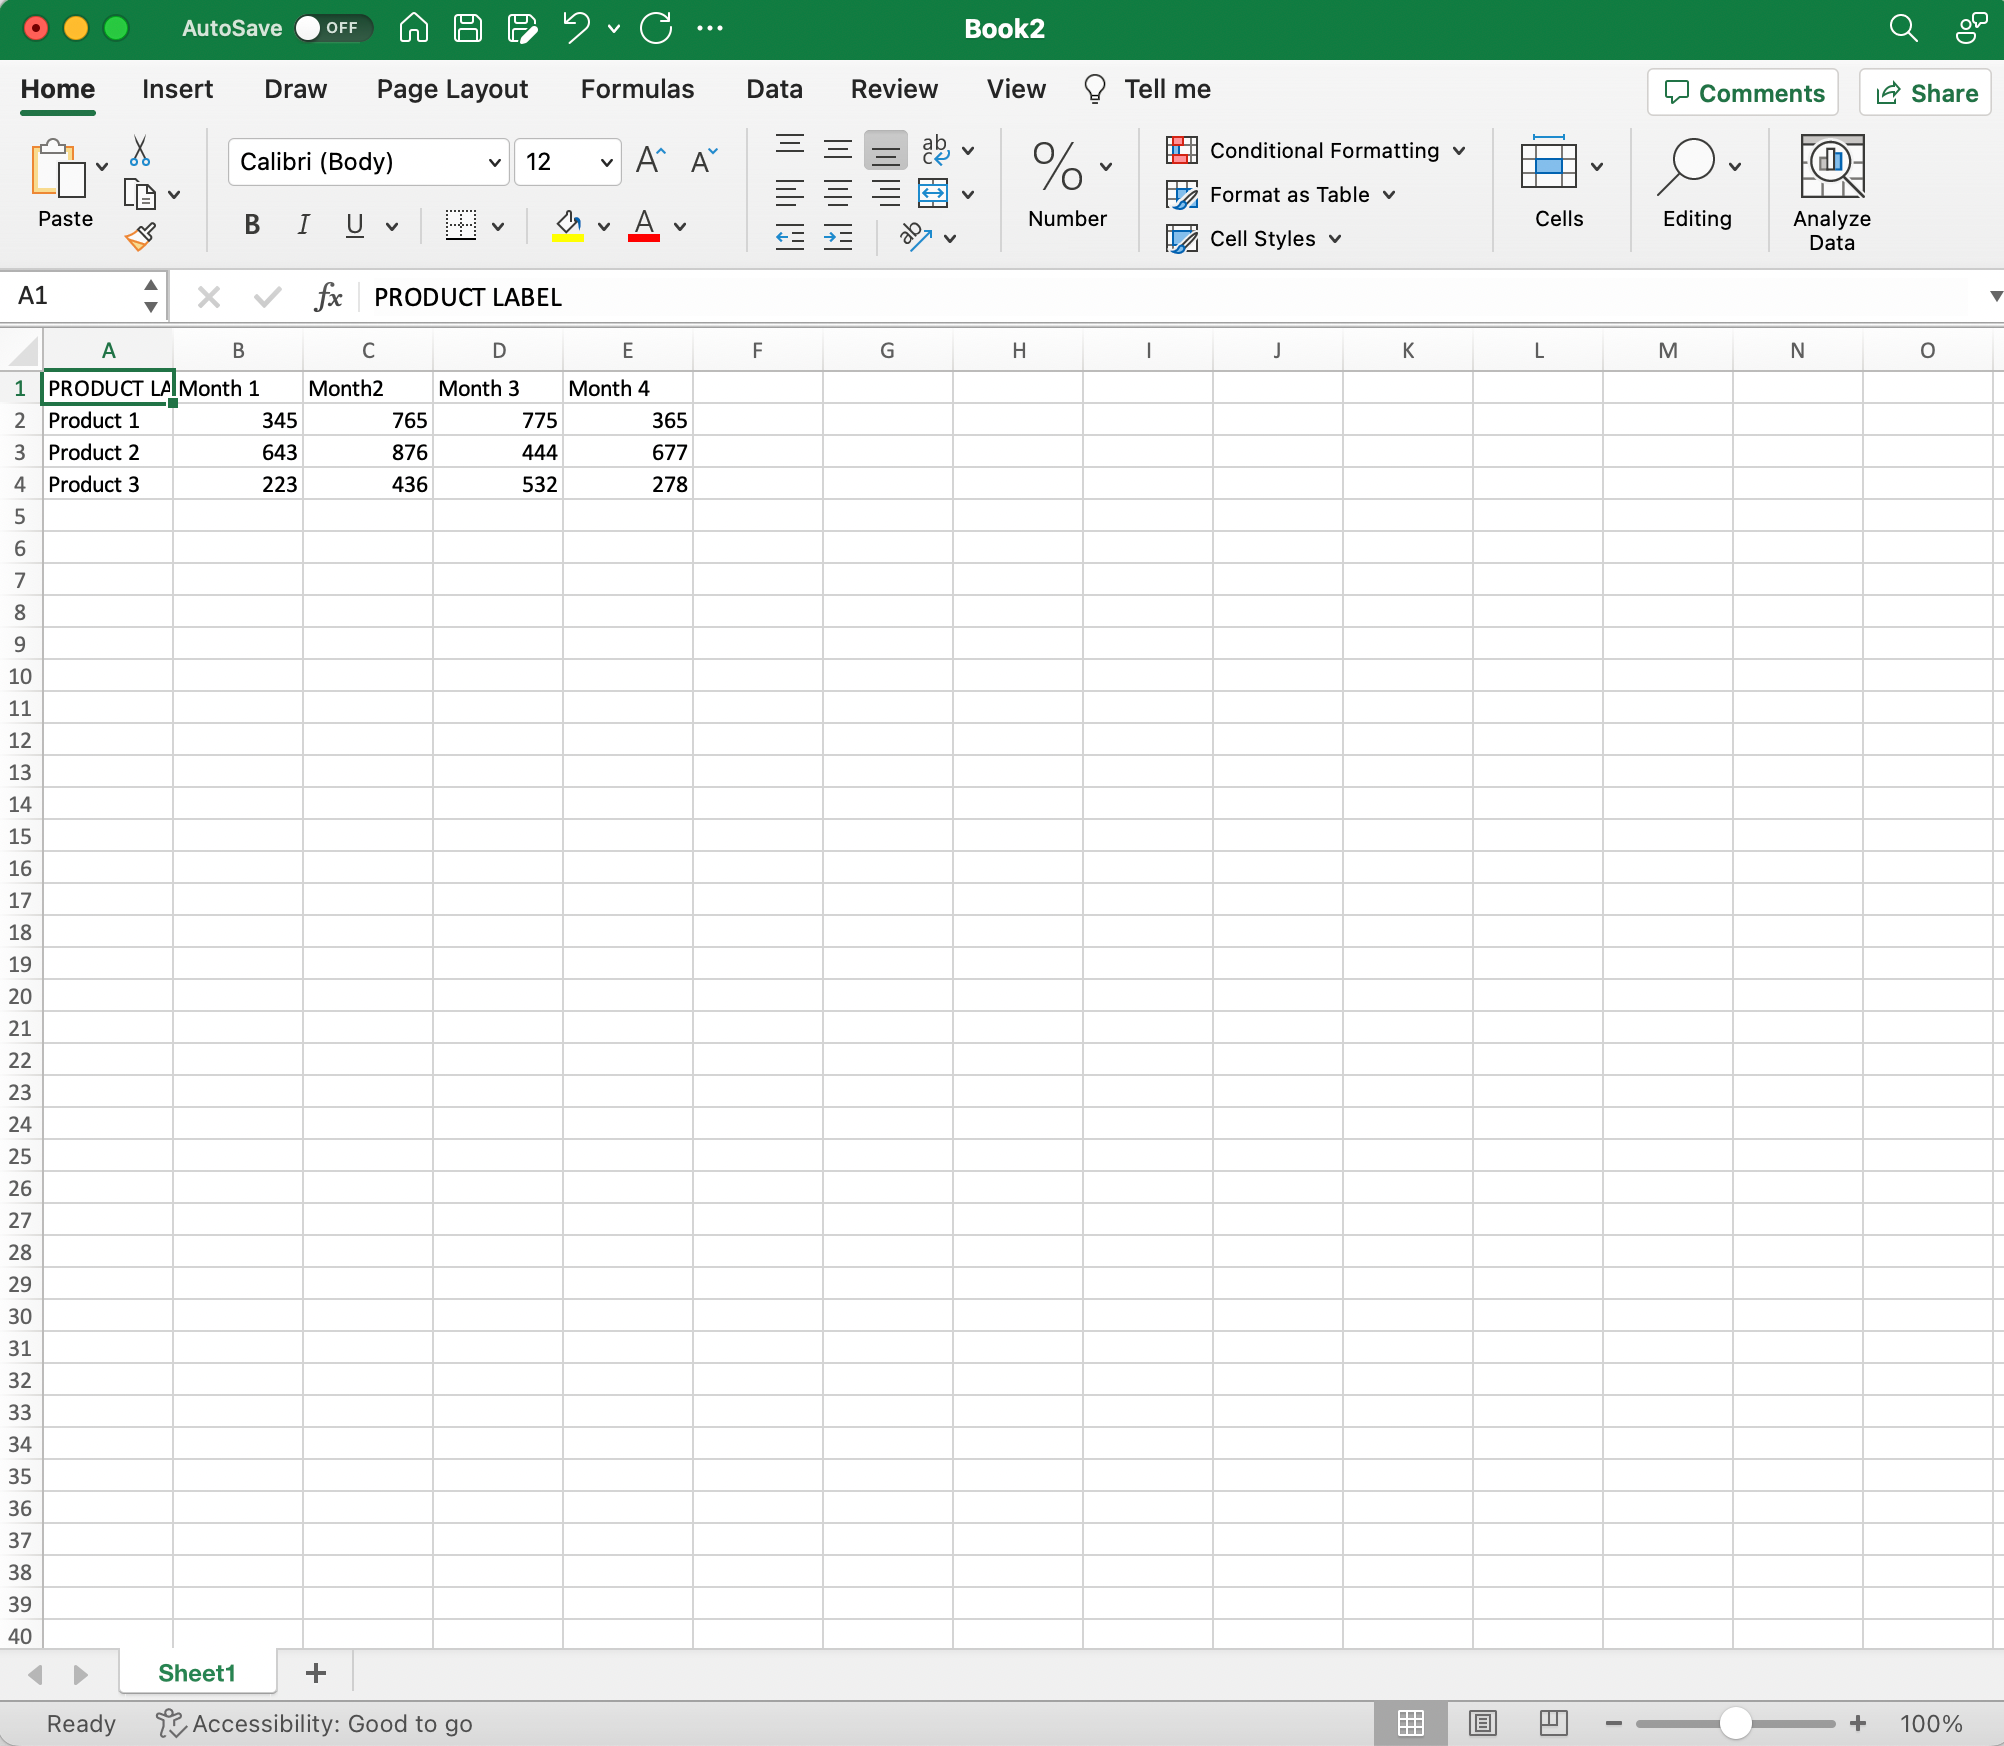Increase the font size with Grow Font
Viewport: 2004px width, 1746px height.
650,160
